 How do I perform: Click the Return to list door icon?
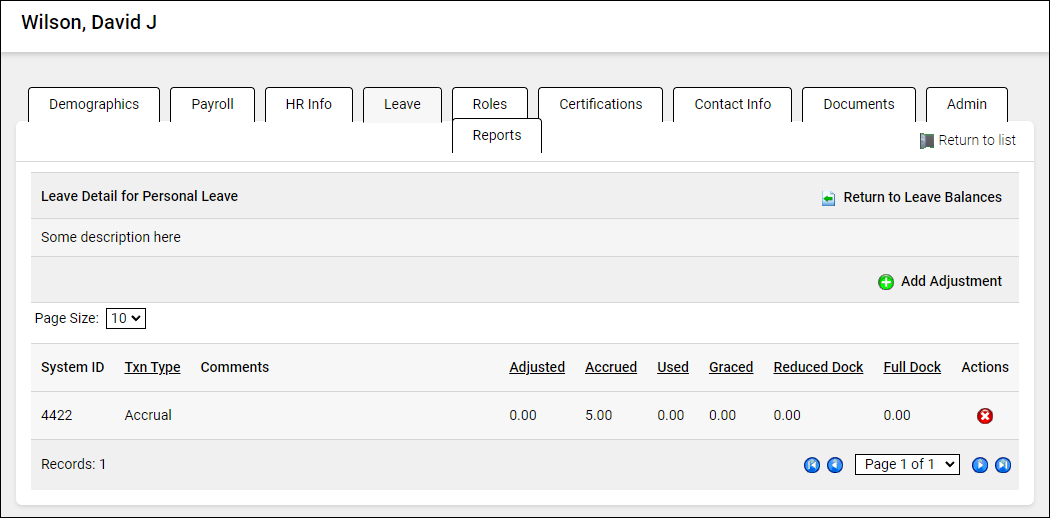pyautogui.click(x=926, y=141)
